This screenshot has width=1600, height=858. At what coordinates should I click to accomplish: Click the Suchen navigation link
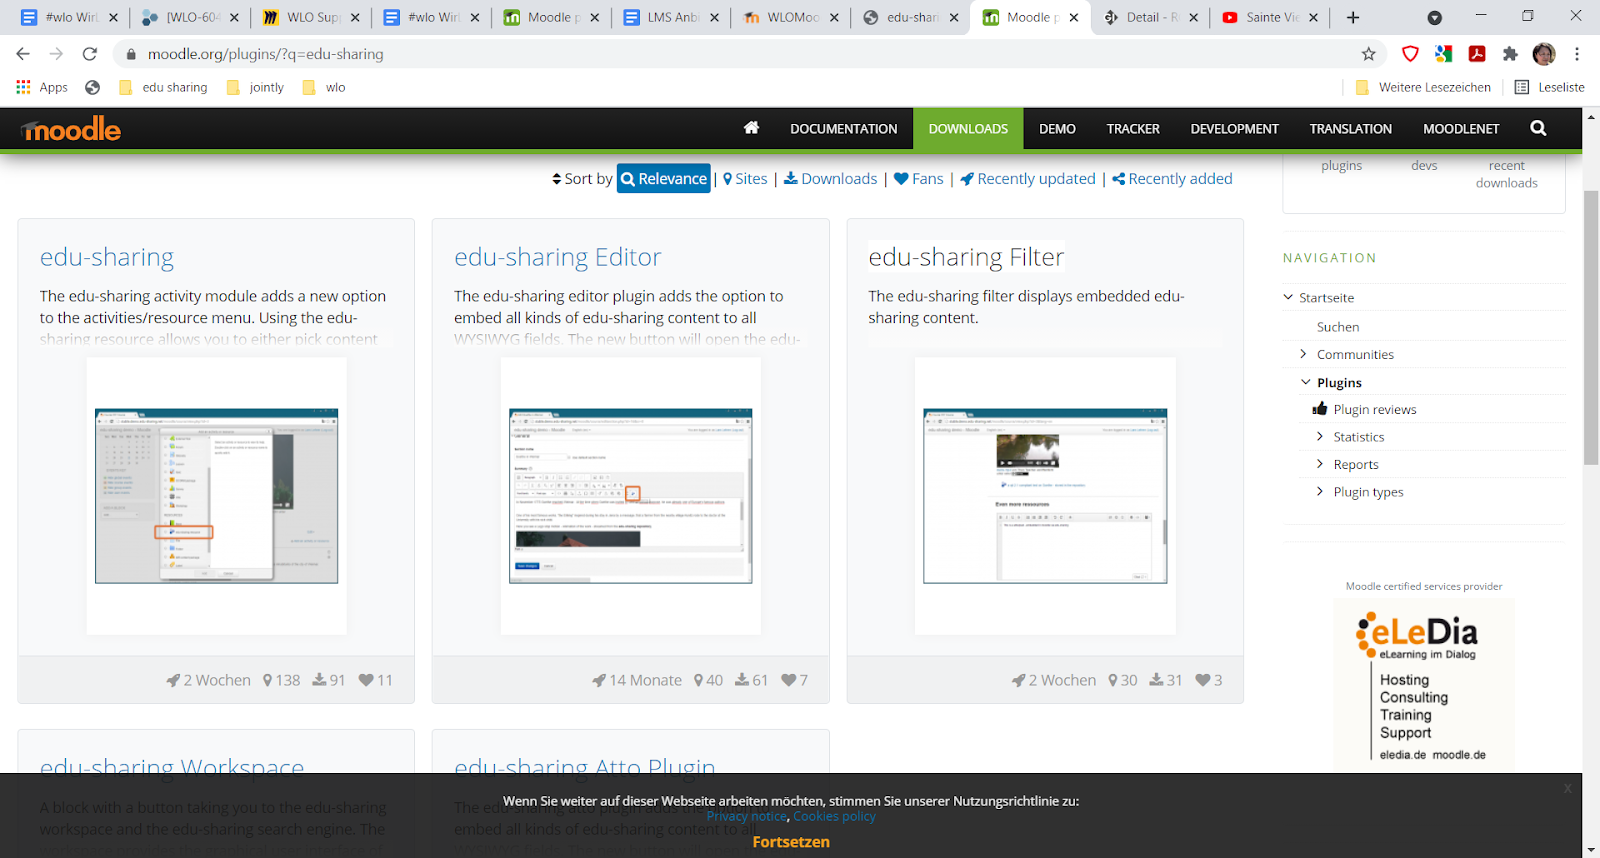[1338, 327]
